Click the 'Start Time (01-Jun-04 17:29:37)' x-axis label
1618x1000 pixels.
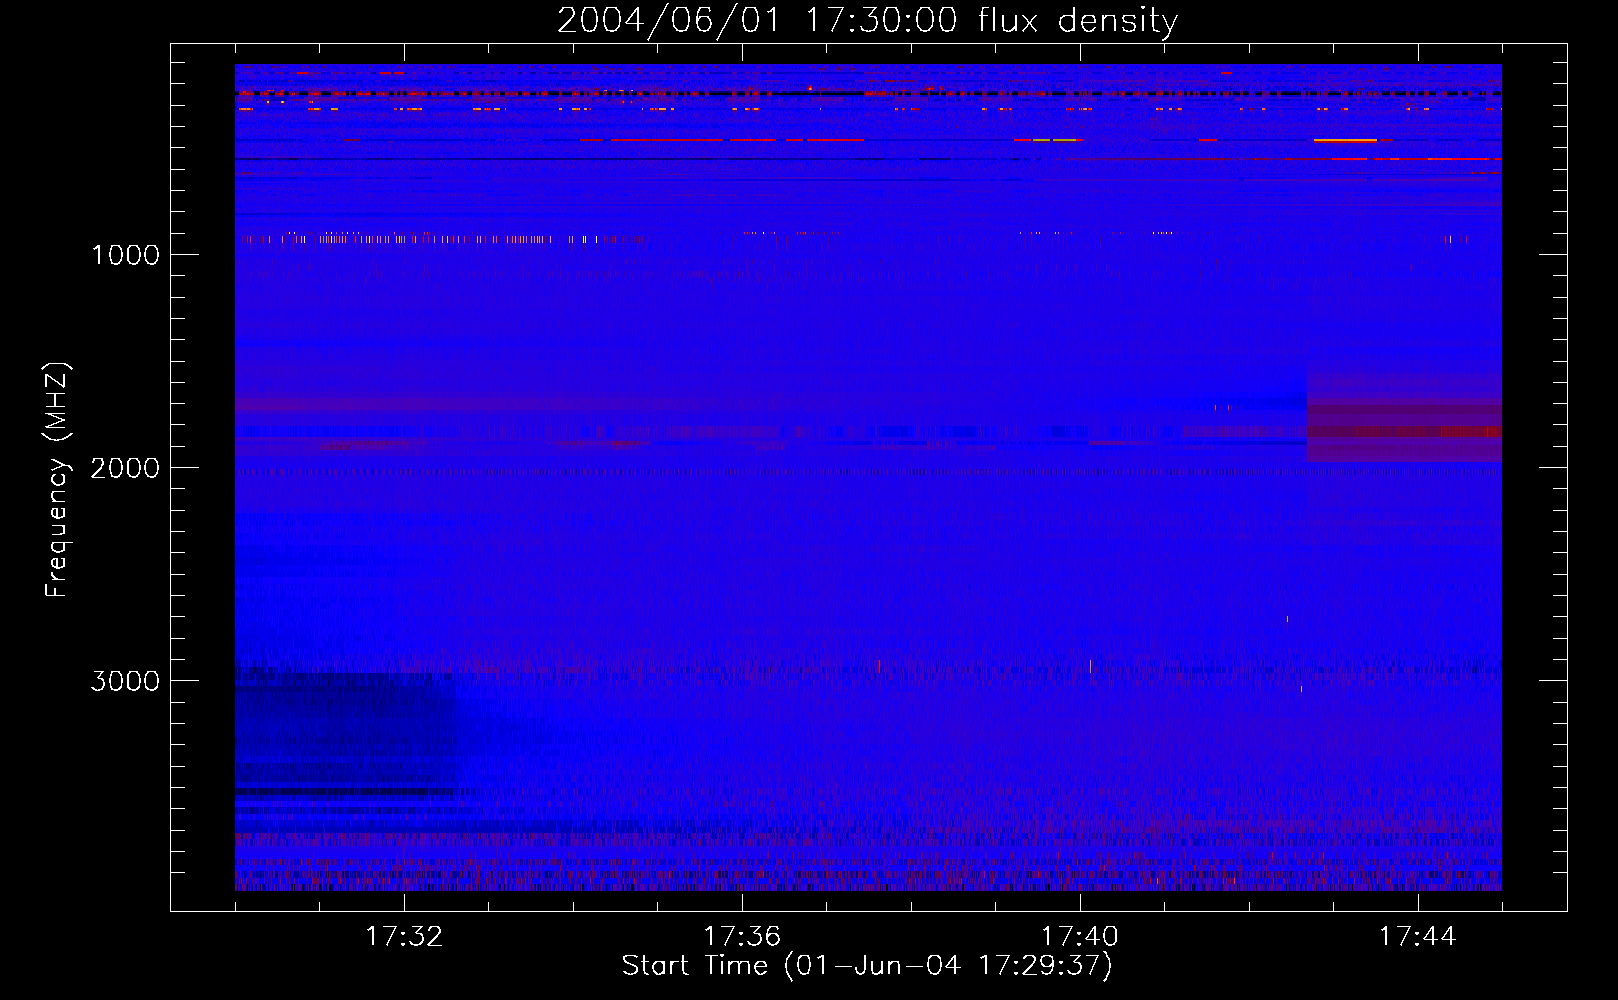866,966
